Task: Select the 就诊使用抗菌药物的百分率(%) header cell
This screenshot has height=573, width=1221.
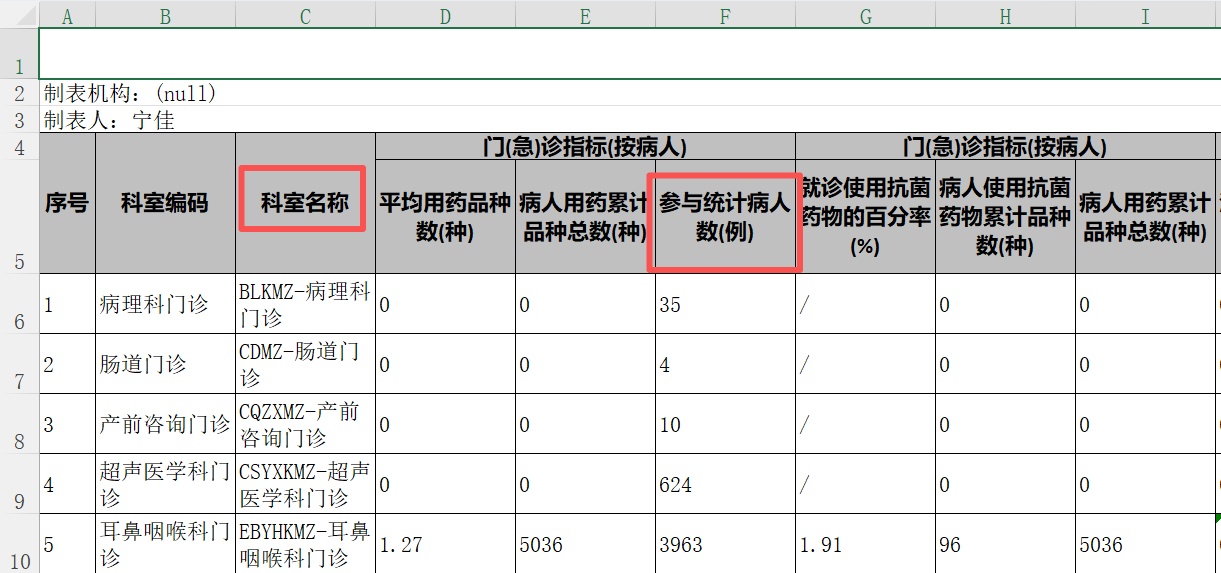Action: click(x=865, y=217)
